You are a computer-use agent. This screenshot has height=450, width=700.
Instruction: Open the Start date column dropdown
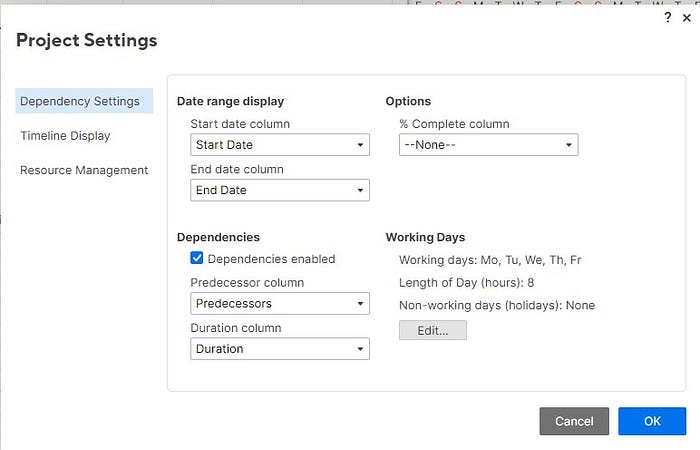click(280, 145)
